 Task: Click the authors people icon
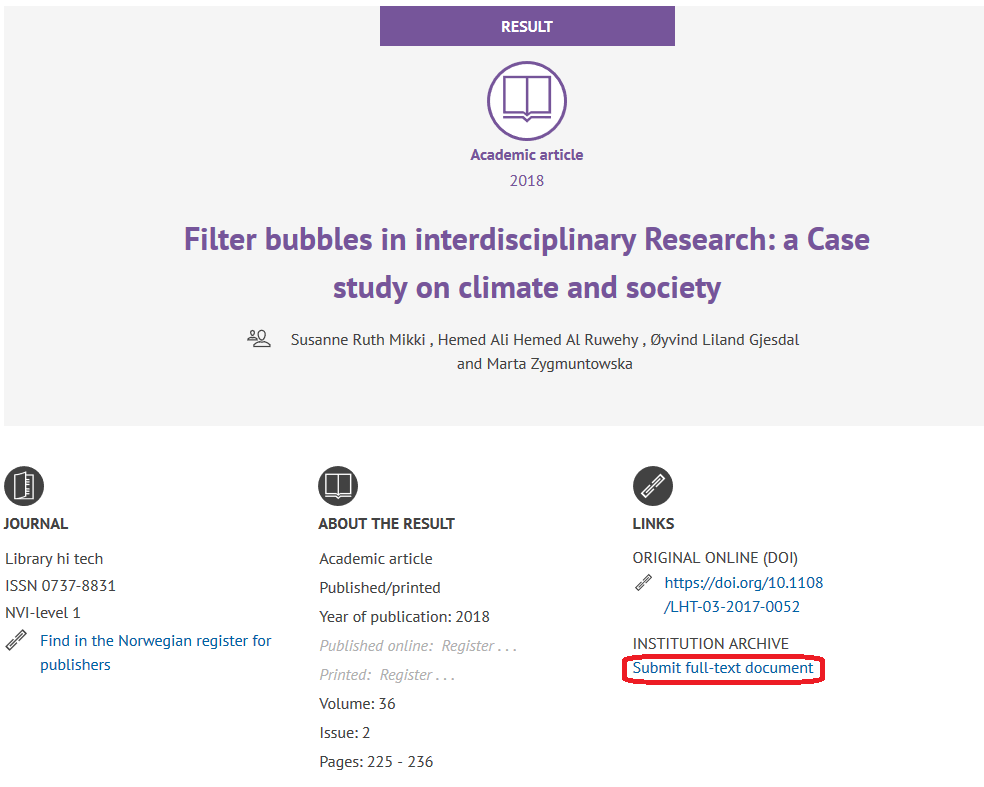coord(259,339)
